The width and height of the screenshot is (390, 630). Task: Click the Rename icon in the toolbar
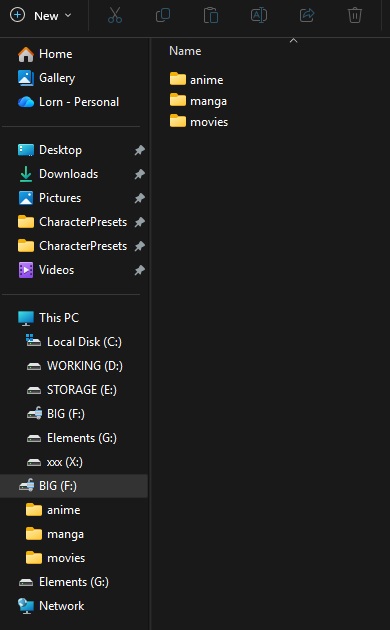click(x=259, y=16)
